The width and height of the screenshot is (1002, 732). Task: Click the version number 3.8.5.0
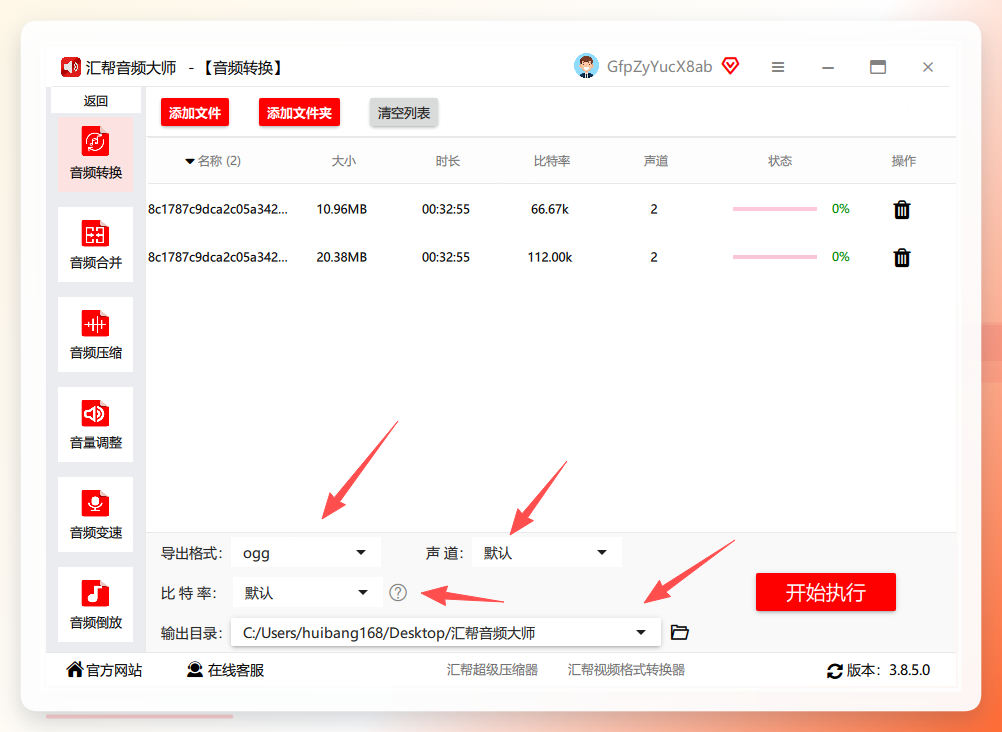click(909, 670)
